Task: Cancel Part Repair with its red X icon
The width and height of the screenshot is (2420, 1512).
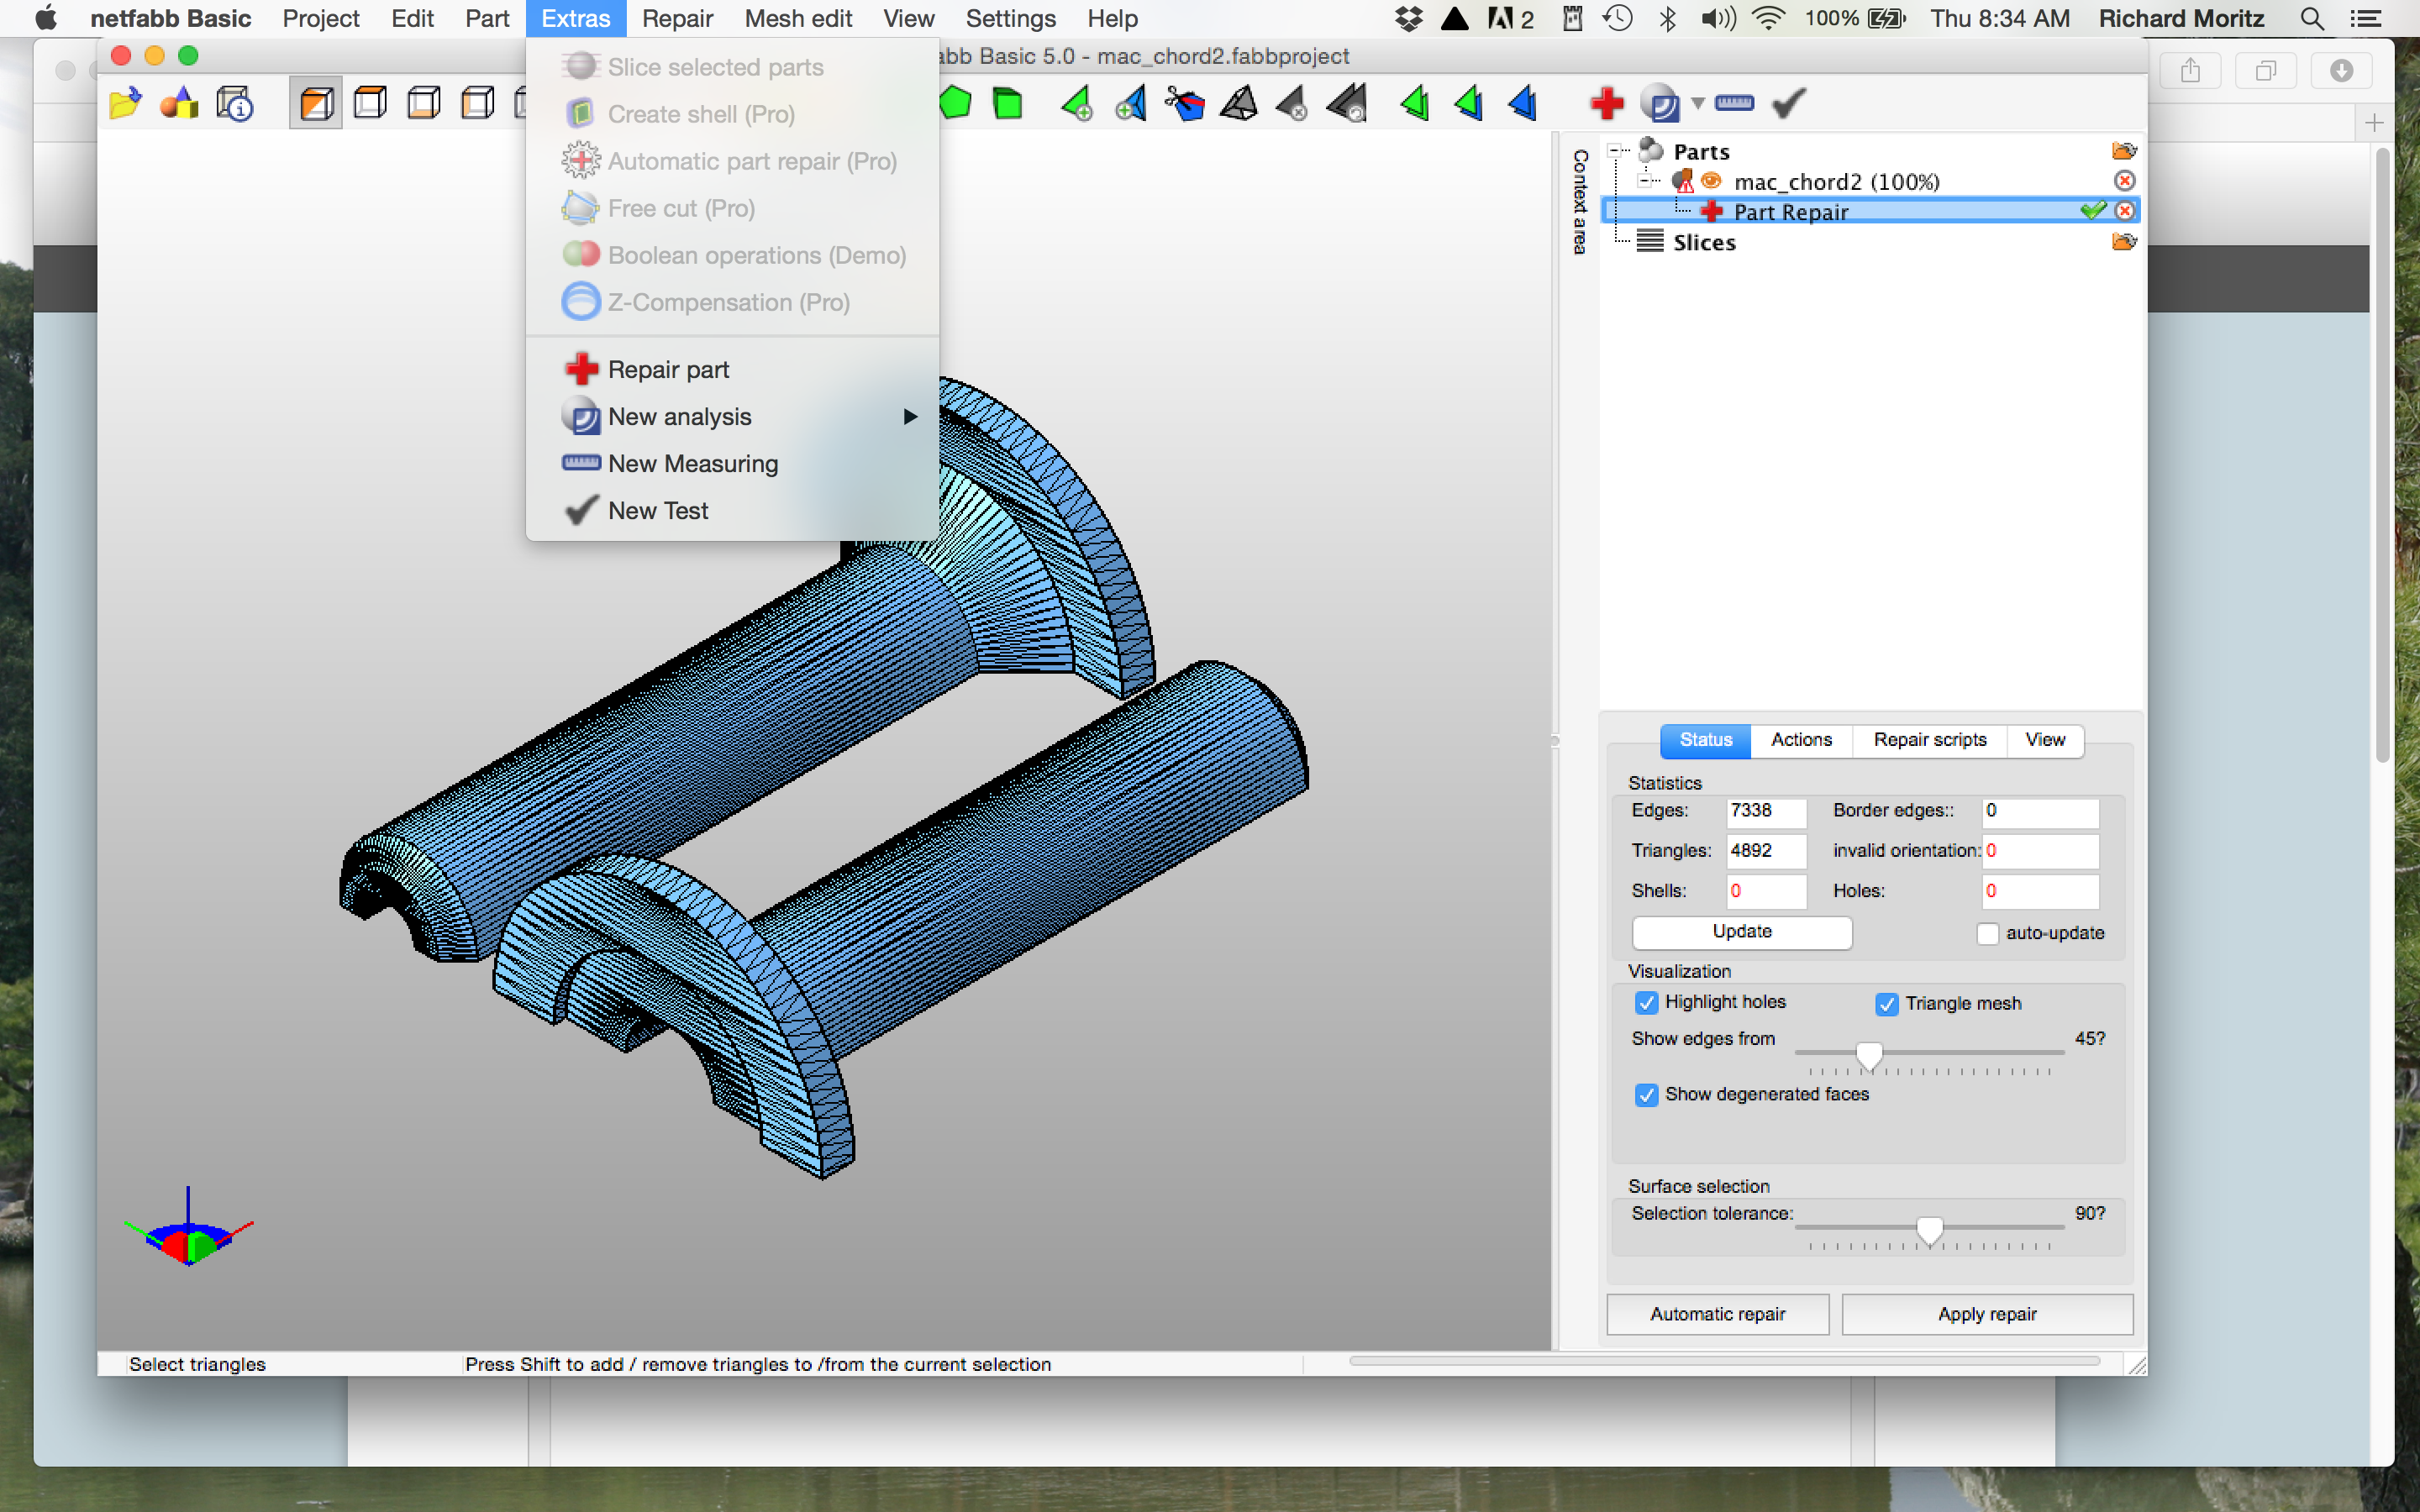Action: 2125,211
